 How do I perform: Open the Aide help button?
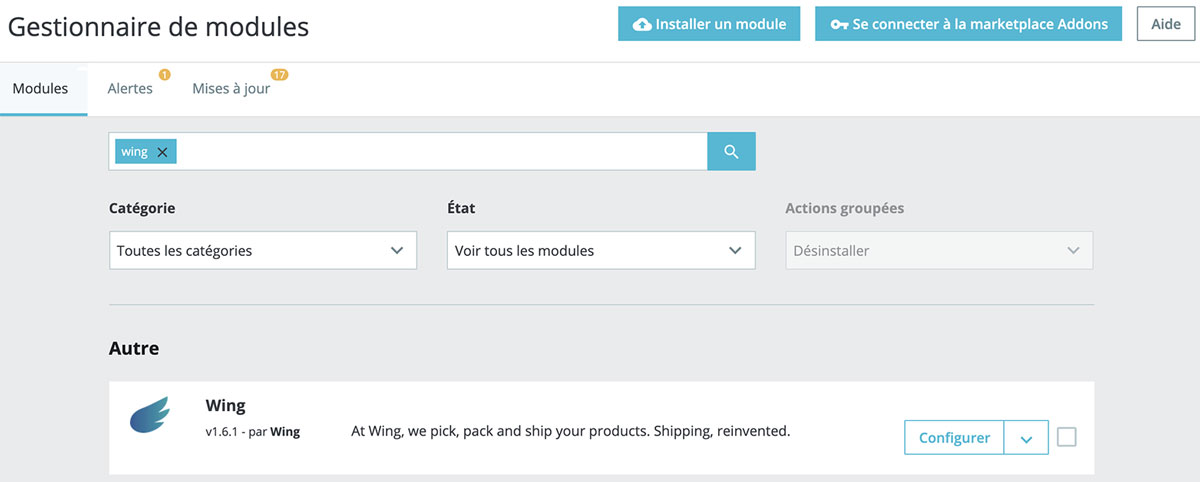coord(1166,25)
